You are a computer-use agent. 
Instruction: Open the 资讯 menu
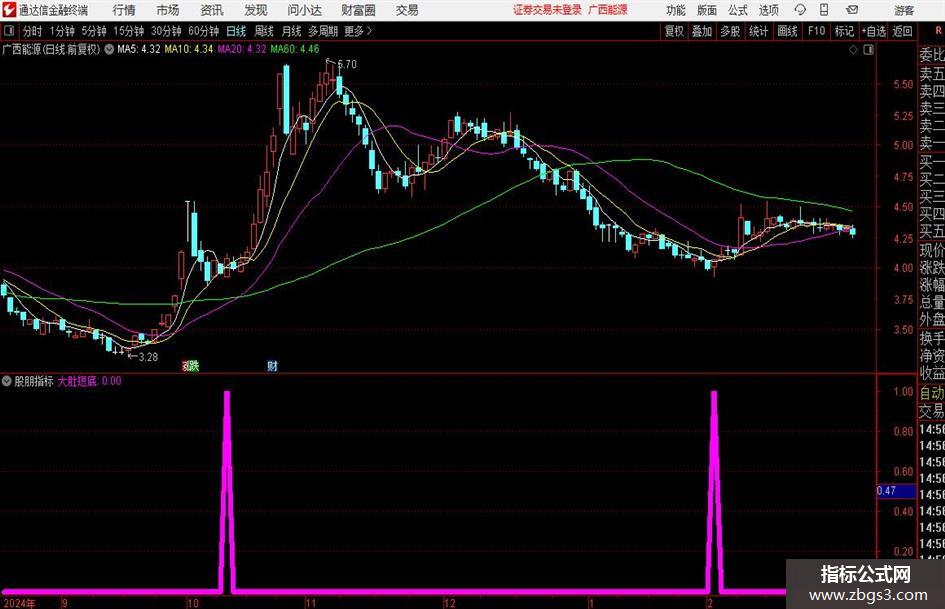click(212, 10)
